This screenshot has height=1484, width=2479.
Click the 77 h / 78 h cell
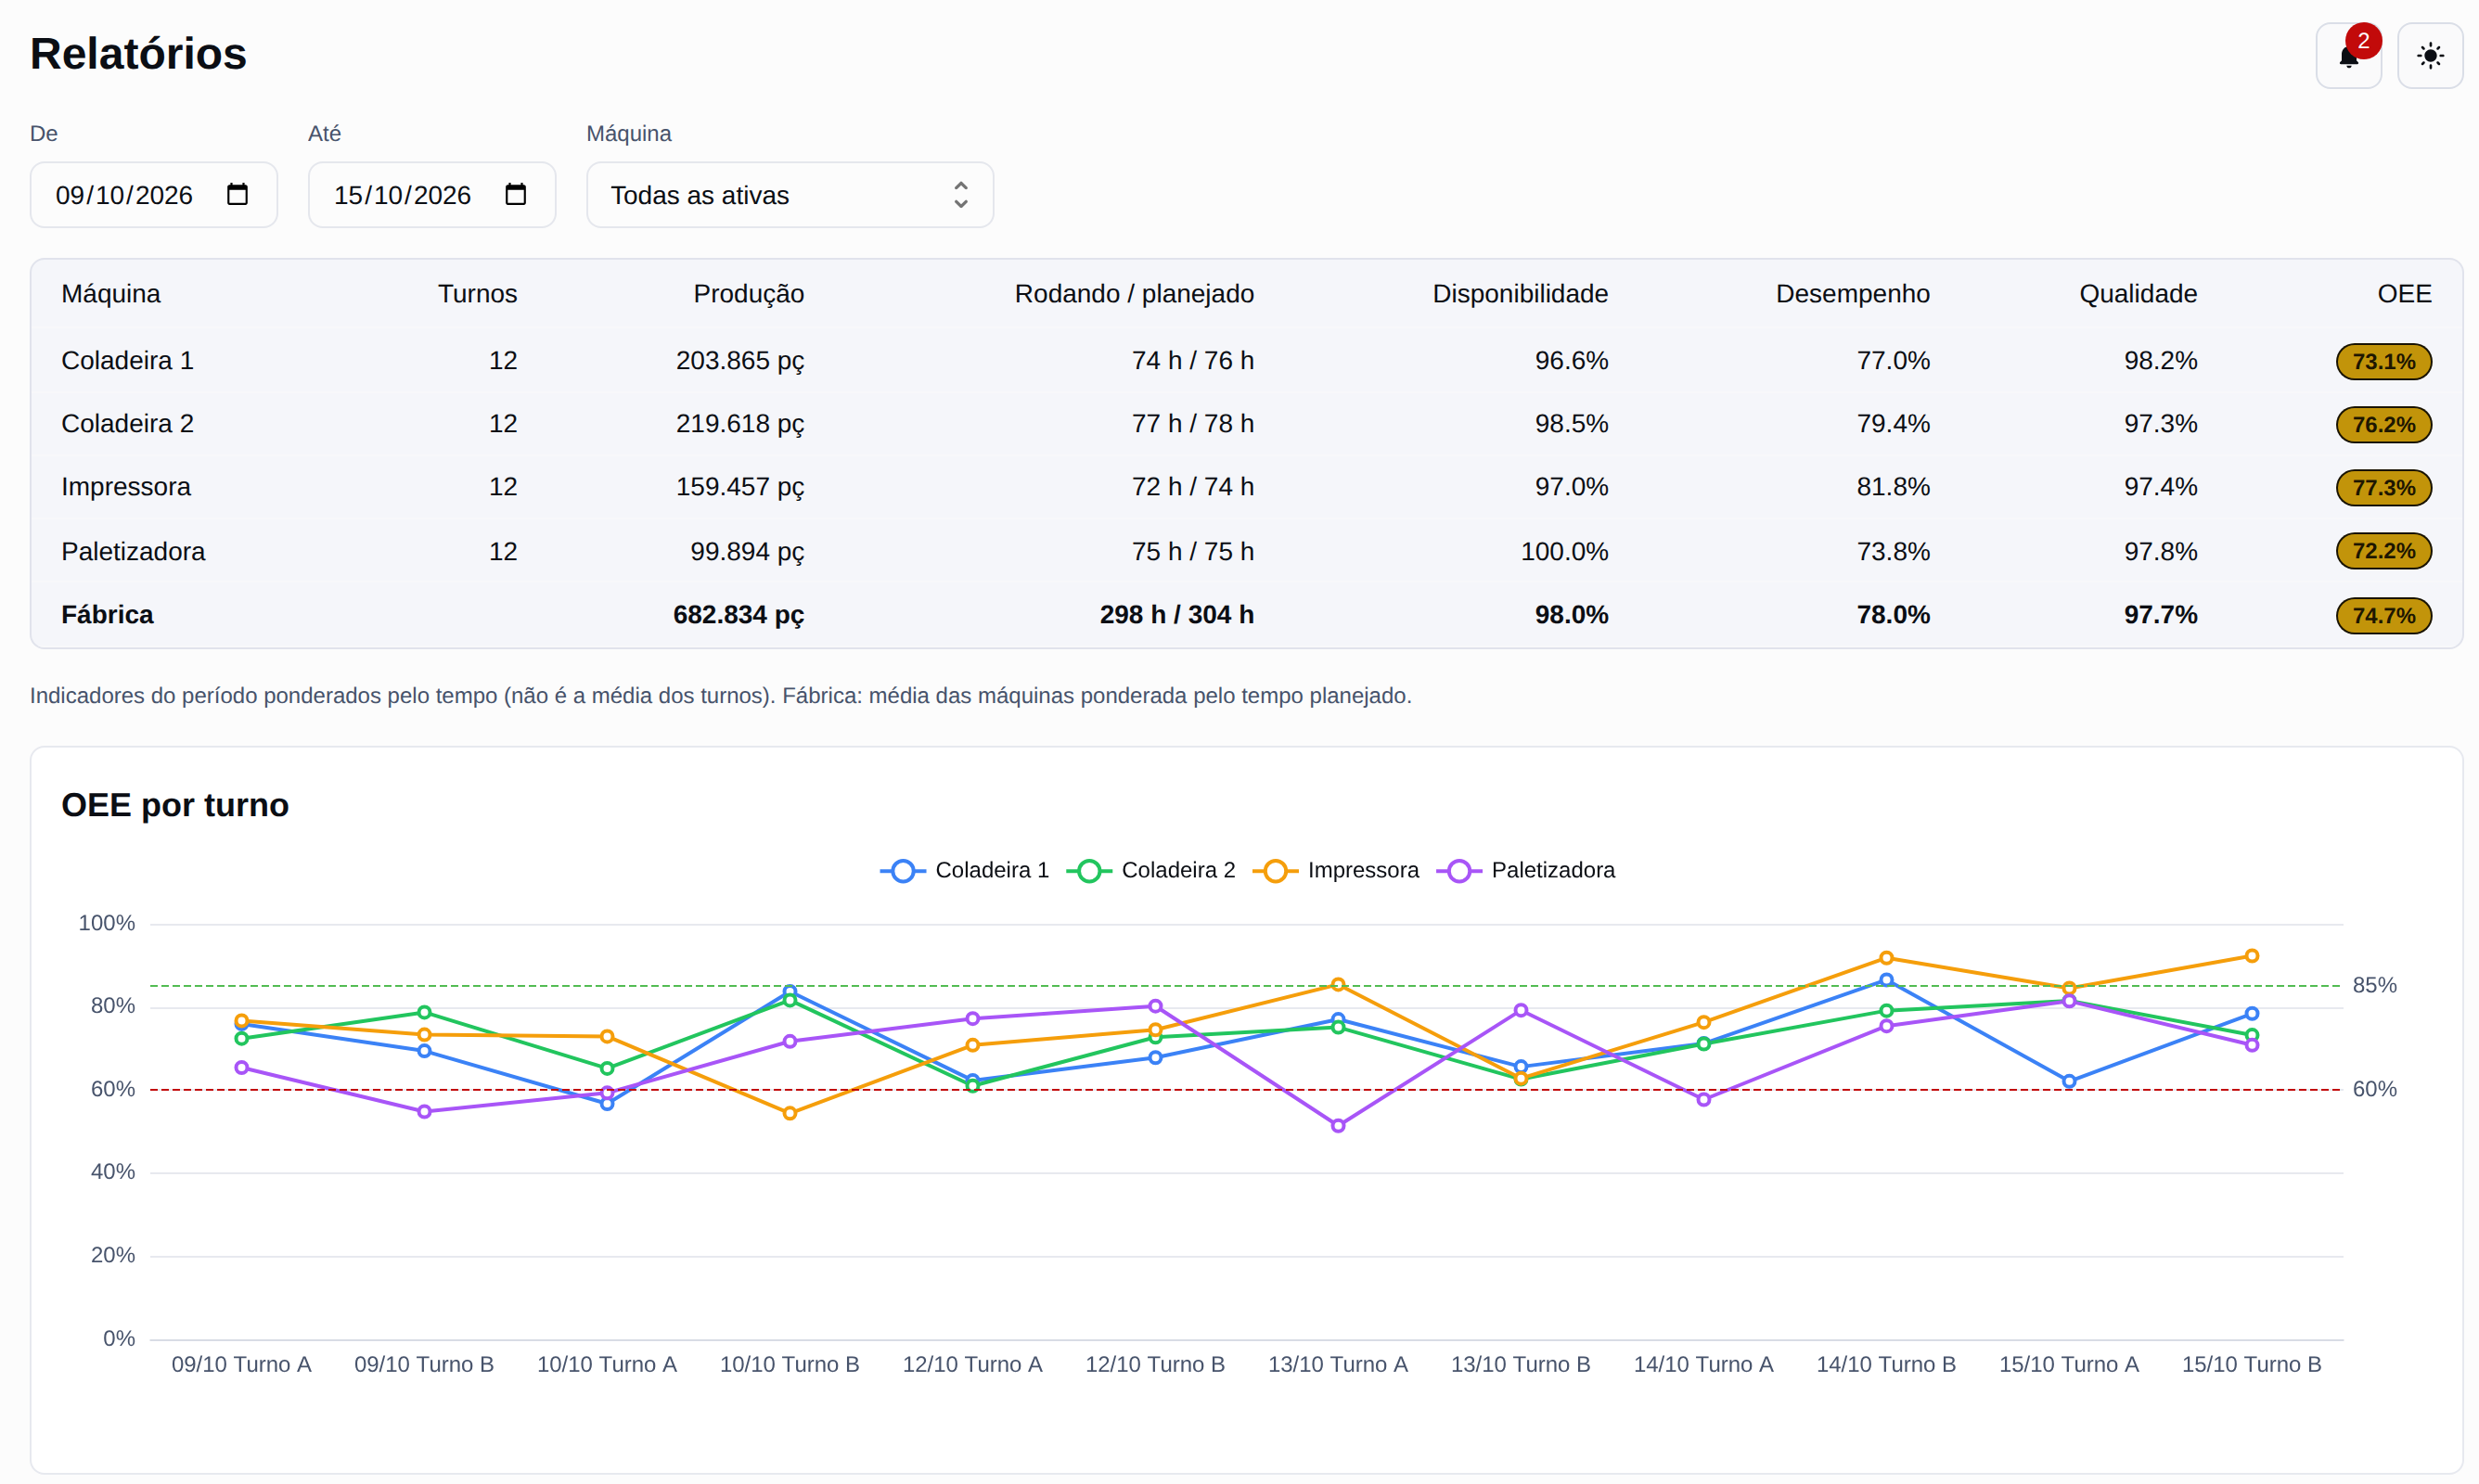tap(1192, 423)
